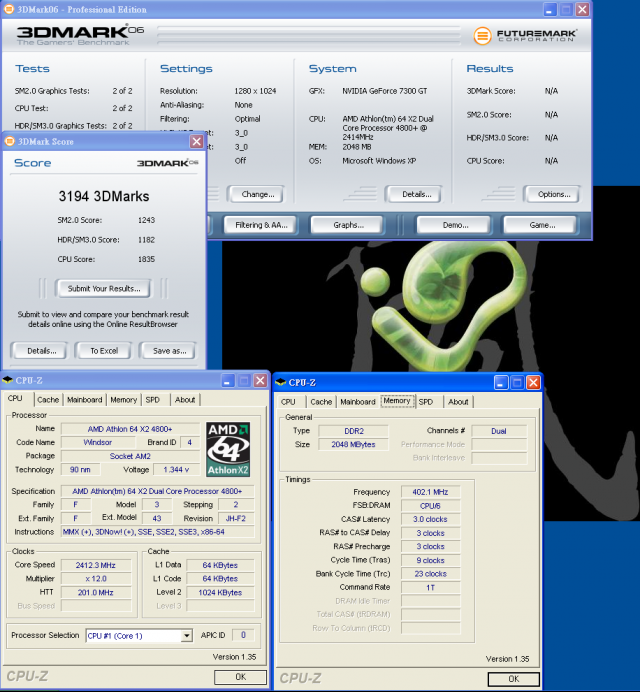The width and height of the screenshot is (640, 692).
Task: Click the APIC ID field
Action: 243,635
